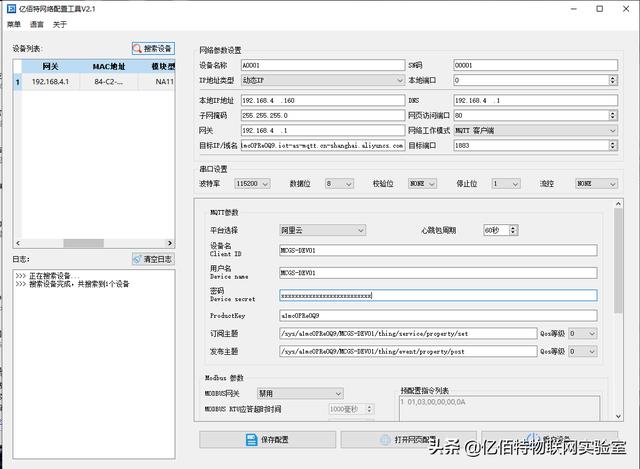Click the 本地IP地址 input field
Viewport: 640px width, 469px height.
323,100
